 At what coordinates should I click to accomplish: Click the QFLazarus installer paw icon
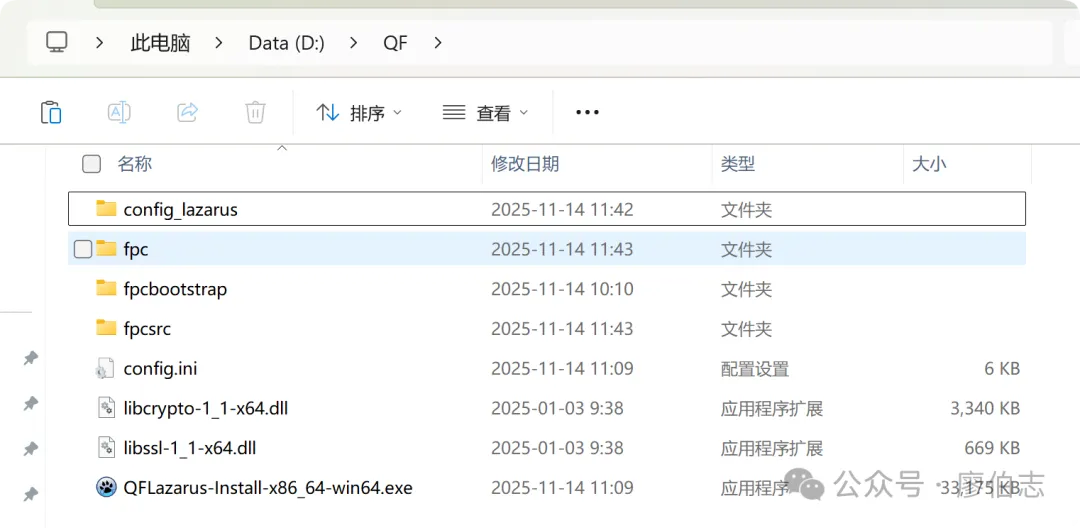106,488
